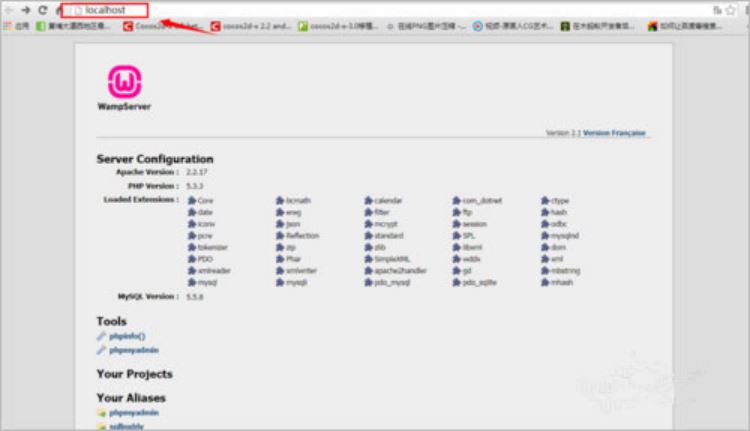Open the cocos2d-x 2.2 bookmark
The height and width of the screenshot is (431, 750).
(x=251, y=26)
